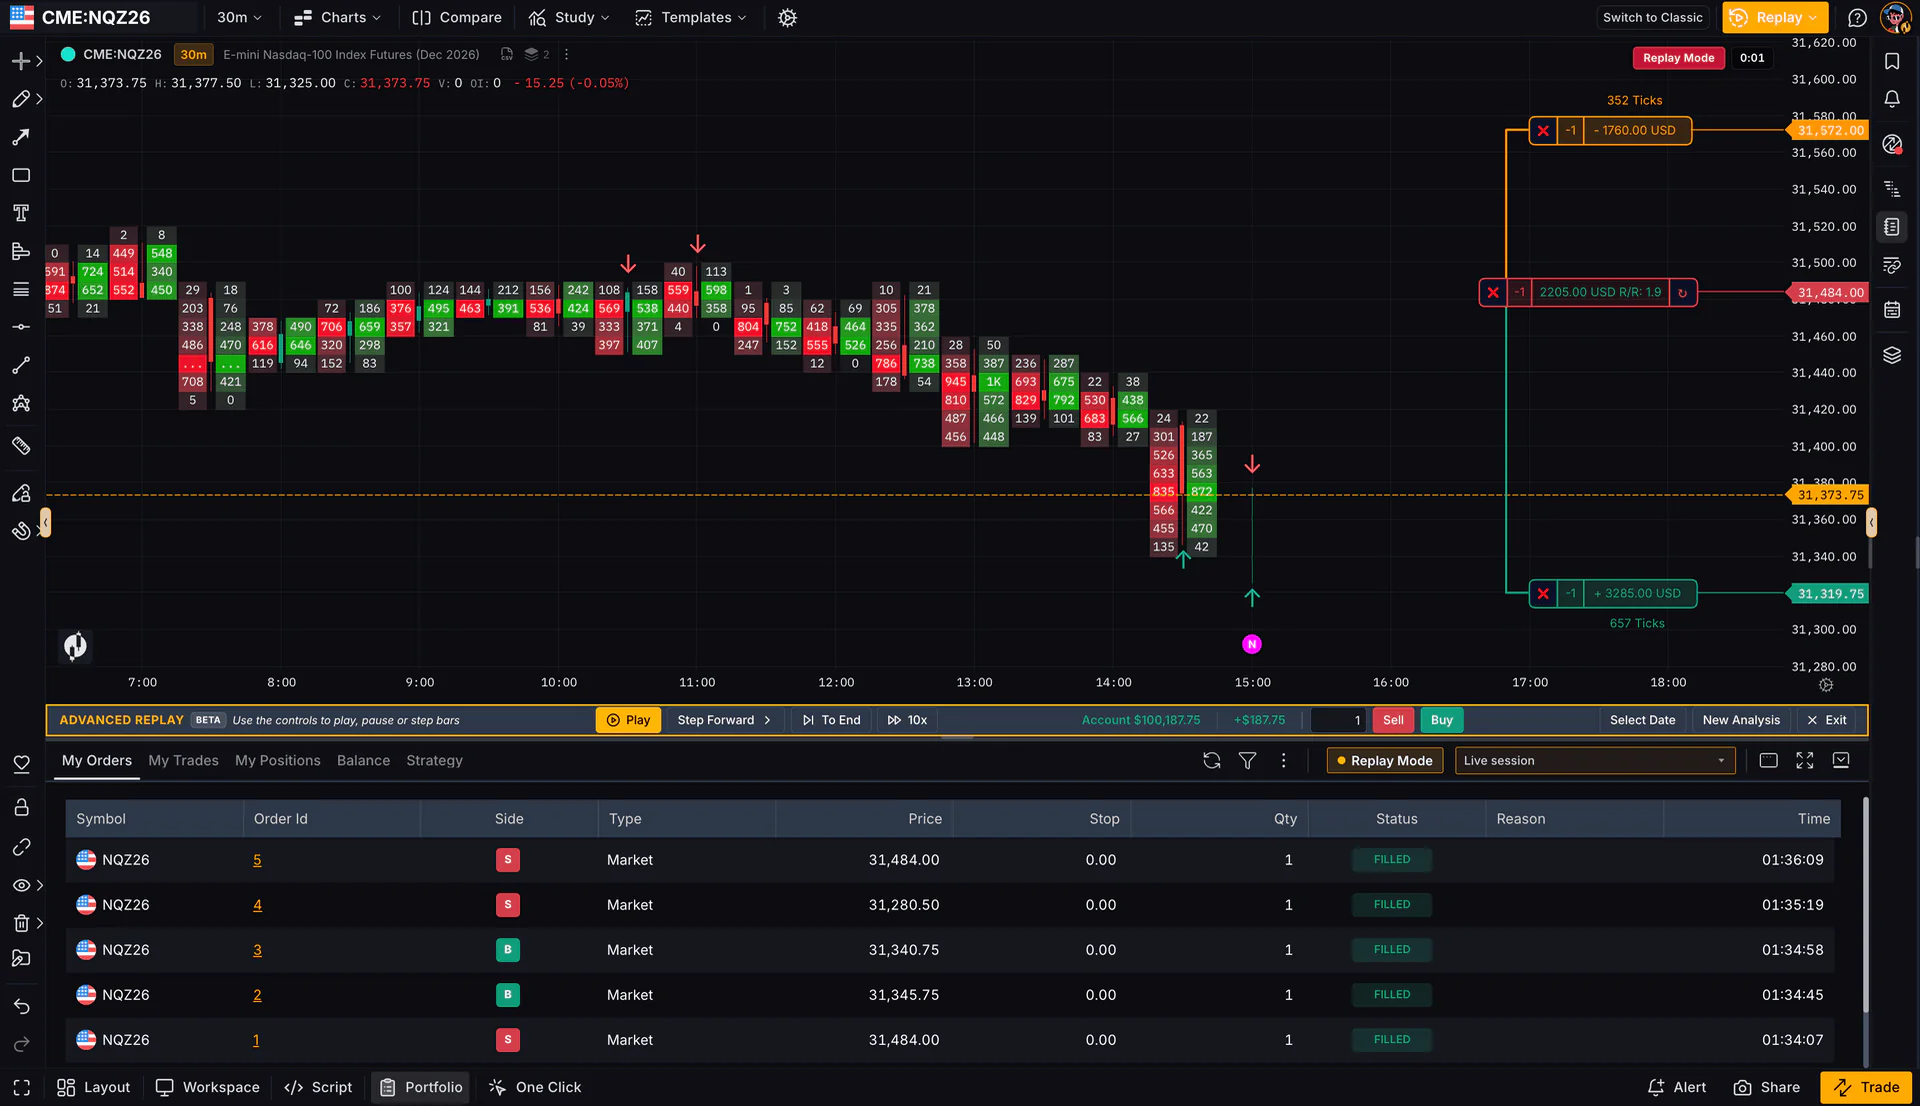The image size is (1920, 1106).
Task: Open the calendar icon in right sidebar
Action: pyautogui.click(x=1892, y=310)
